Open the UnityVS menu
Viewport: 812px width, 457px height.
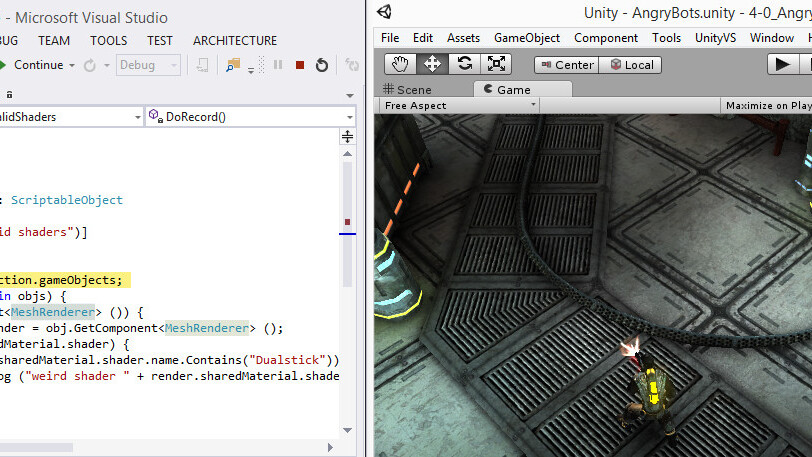coord(715,38)
